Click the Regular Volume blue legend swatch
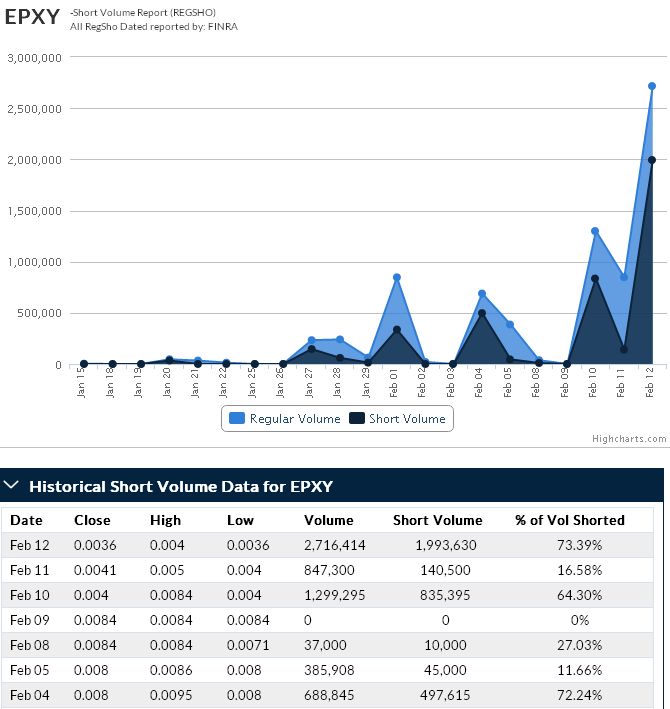Viewport: 670px width, 709px height. point(237,418)
